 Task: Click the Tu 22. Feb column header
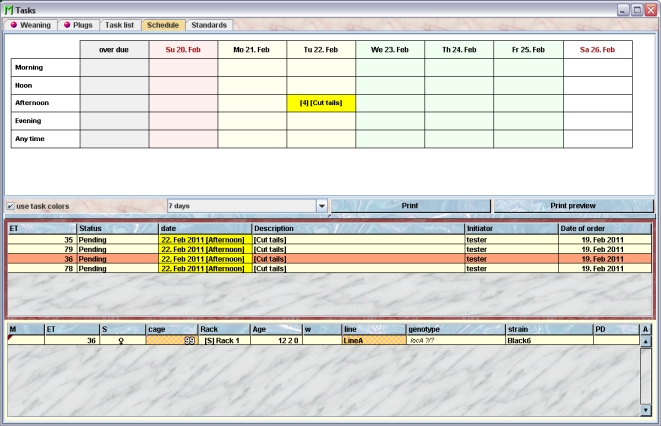321,48
